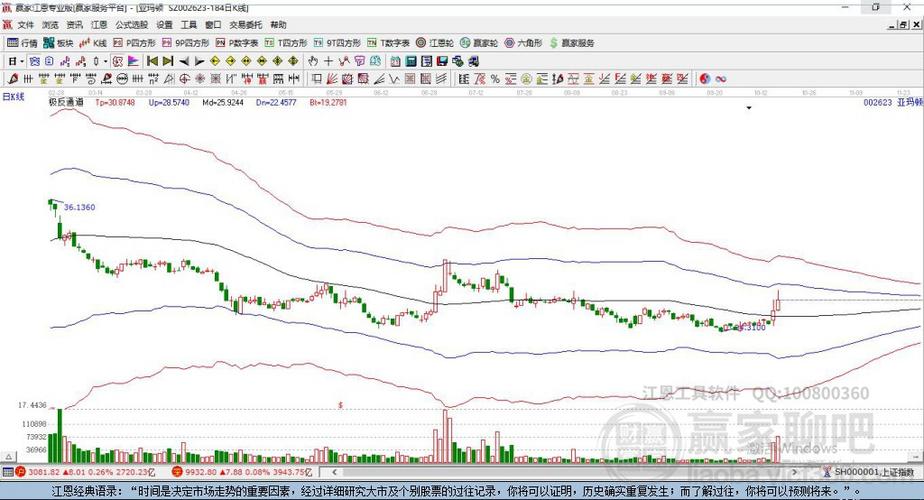Select the hand pan tool
924x500 pixels.
click(x=313, y=61)
